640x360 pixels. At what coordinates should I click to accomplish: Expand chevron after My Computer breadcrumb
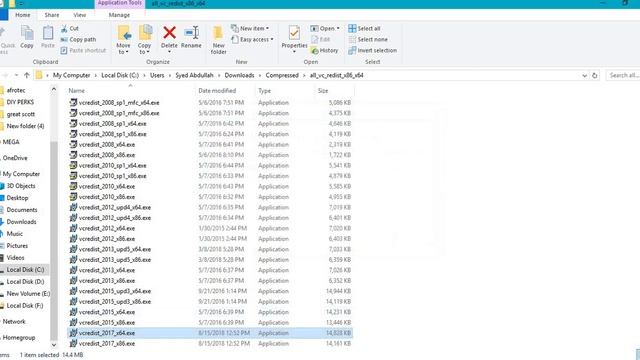[96, 76]
